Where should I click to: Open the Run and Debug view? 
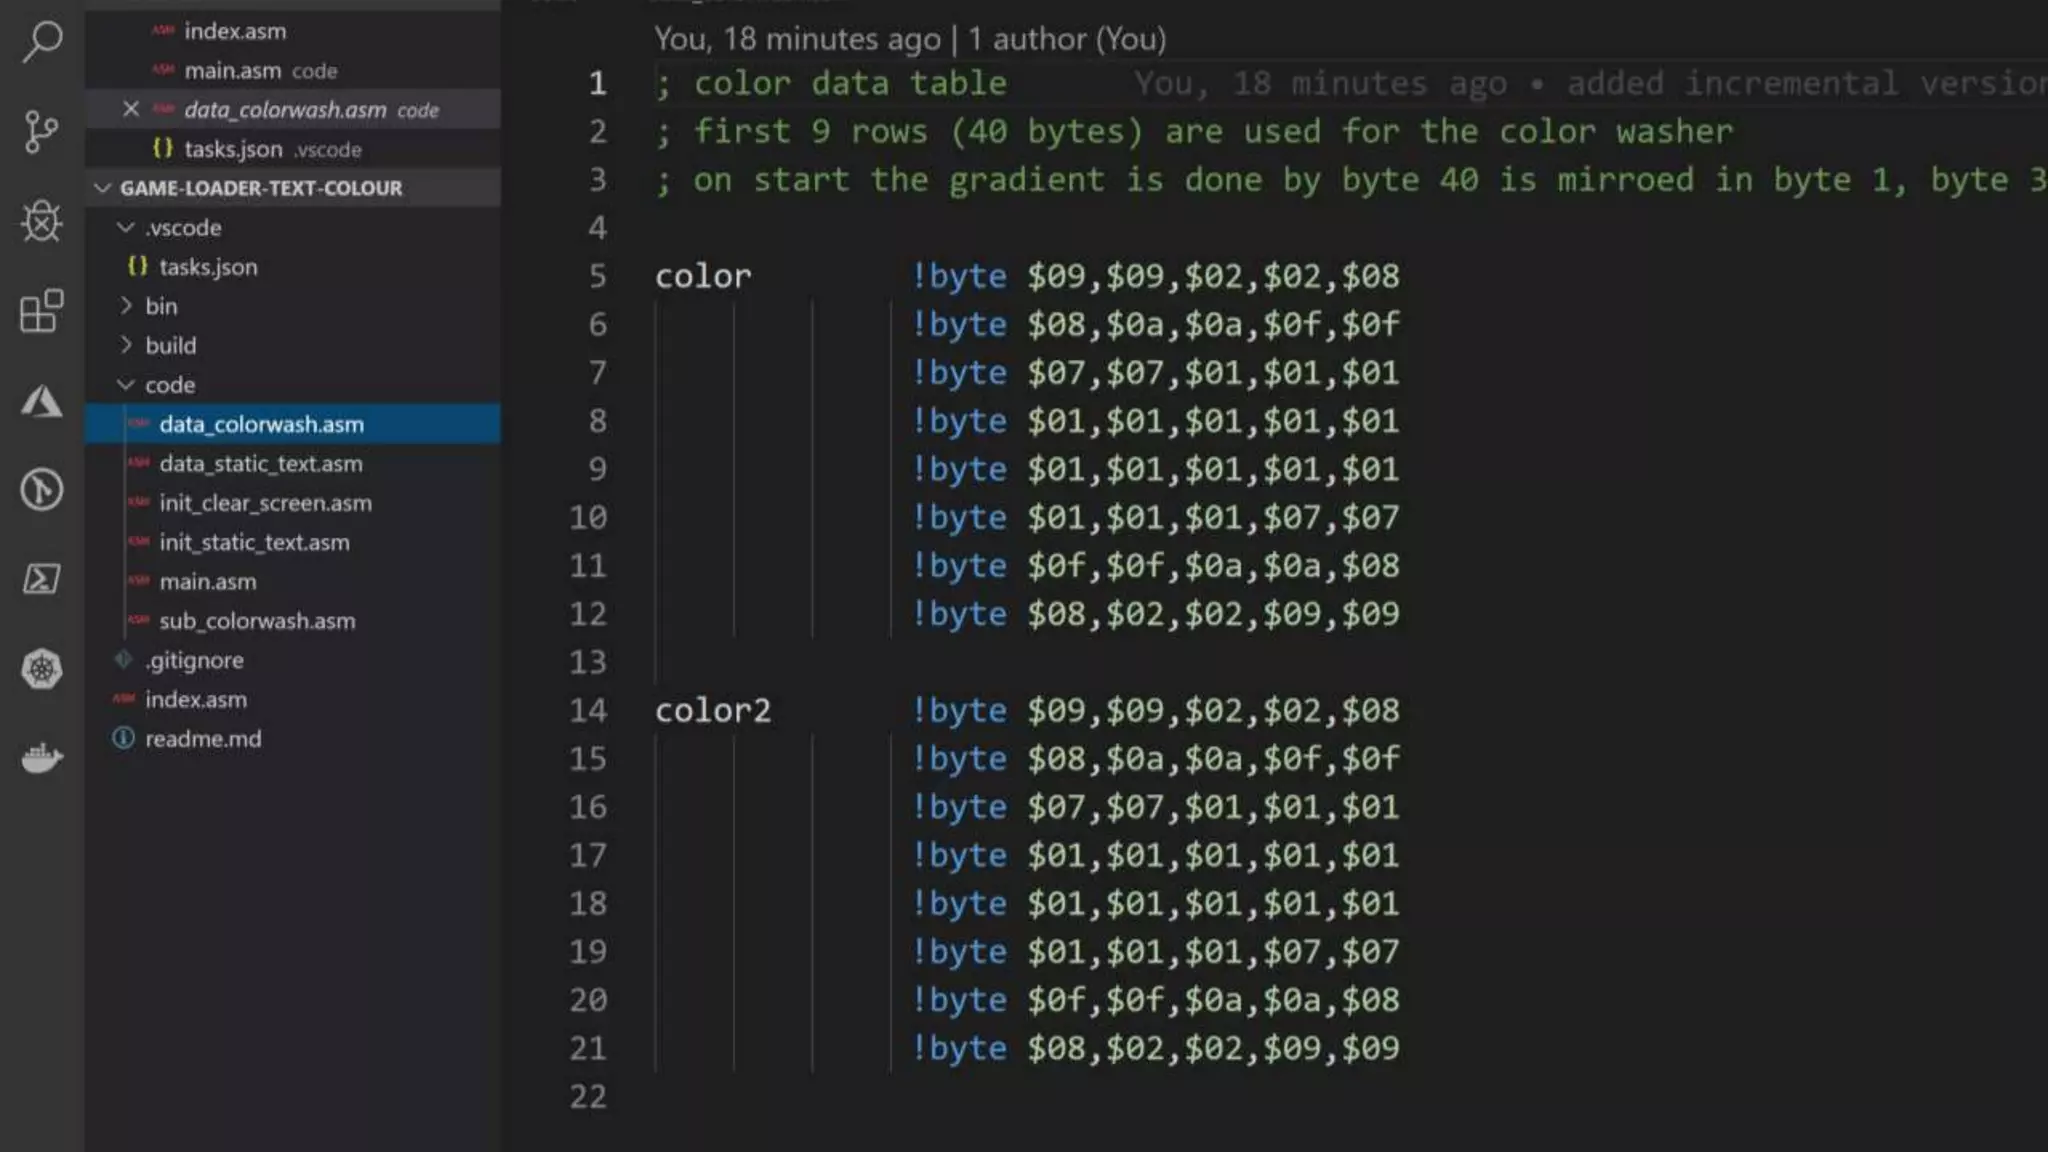(42, 221)
